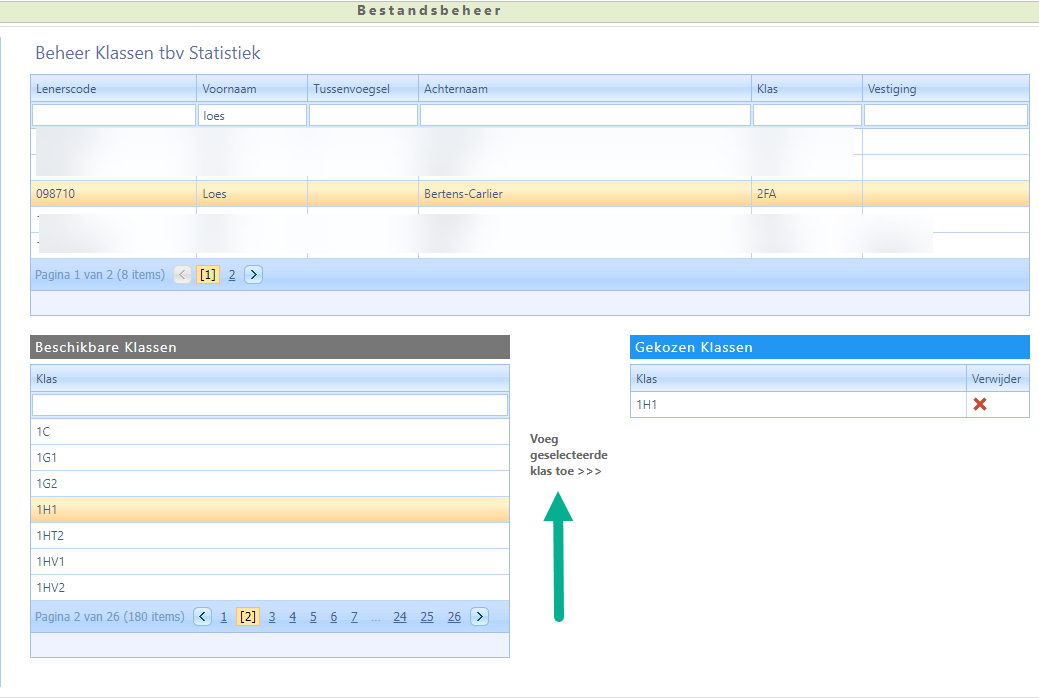The width and height of the screenshot is (1039, 698).
Task: Go to next page in student list
Action: coord(253,275)
